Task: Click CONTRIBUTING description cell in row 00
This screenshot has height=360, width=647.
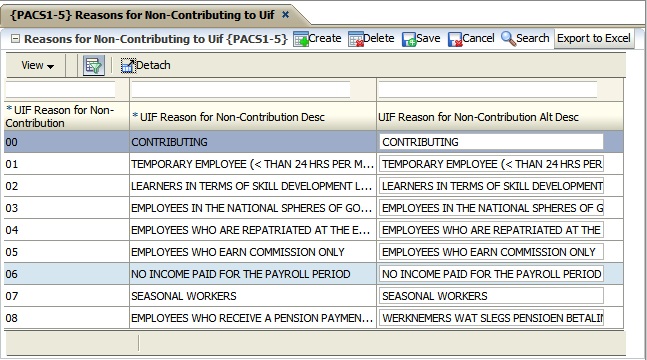Action: pos(253,142)
